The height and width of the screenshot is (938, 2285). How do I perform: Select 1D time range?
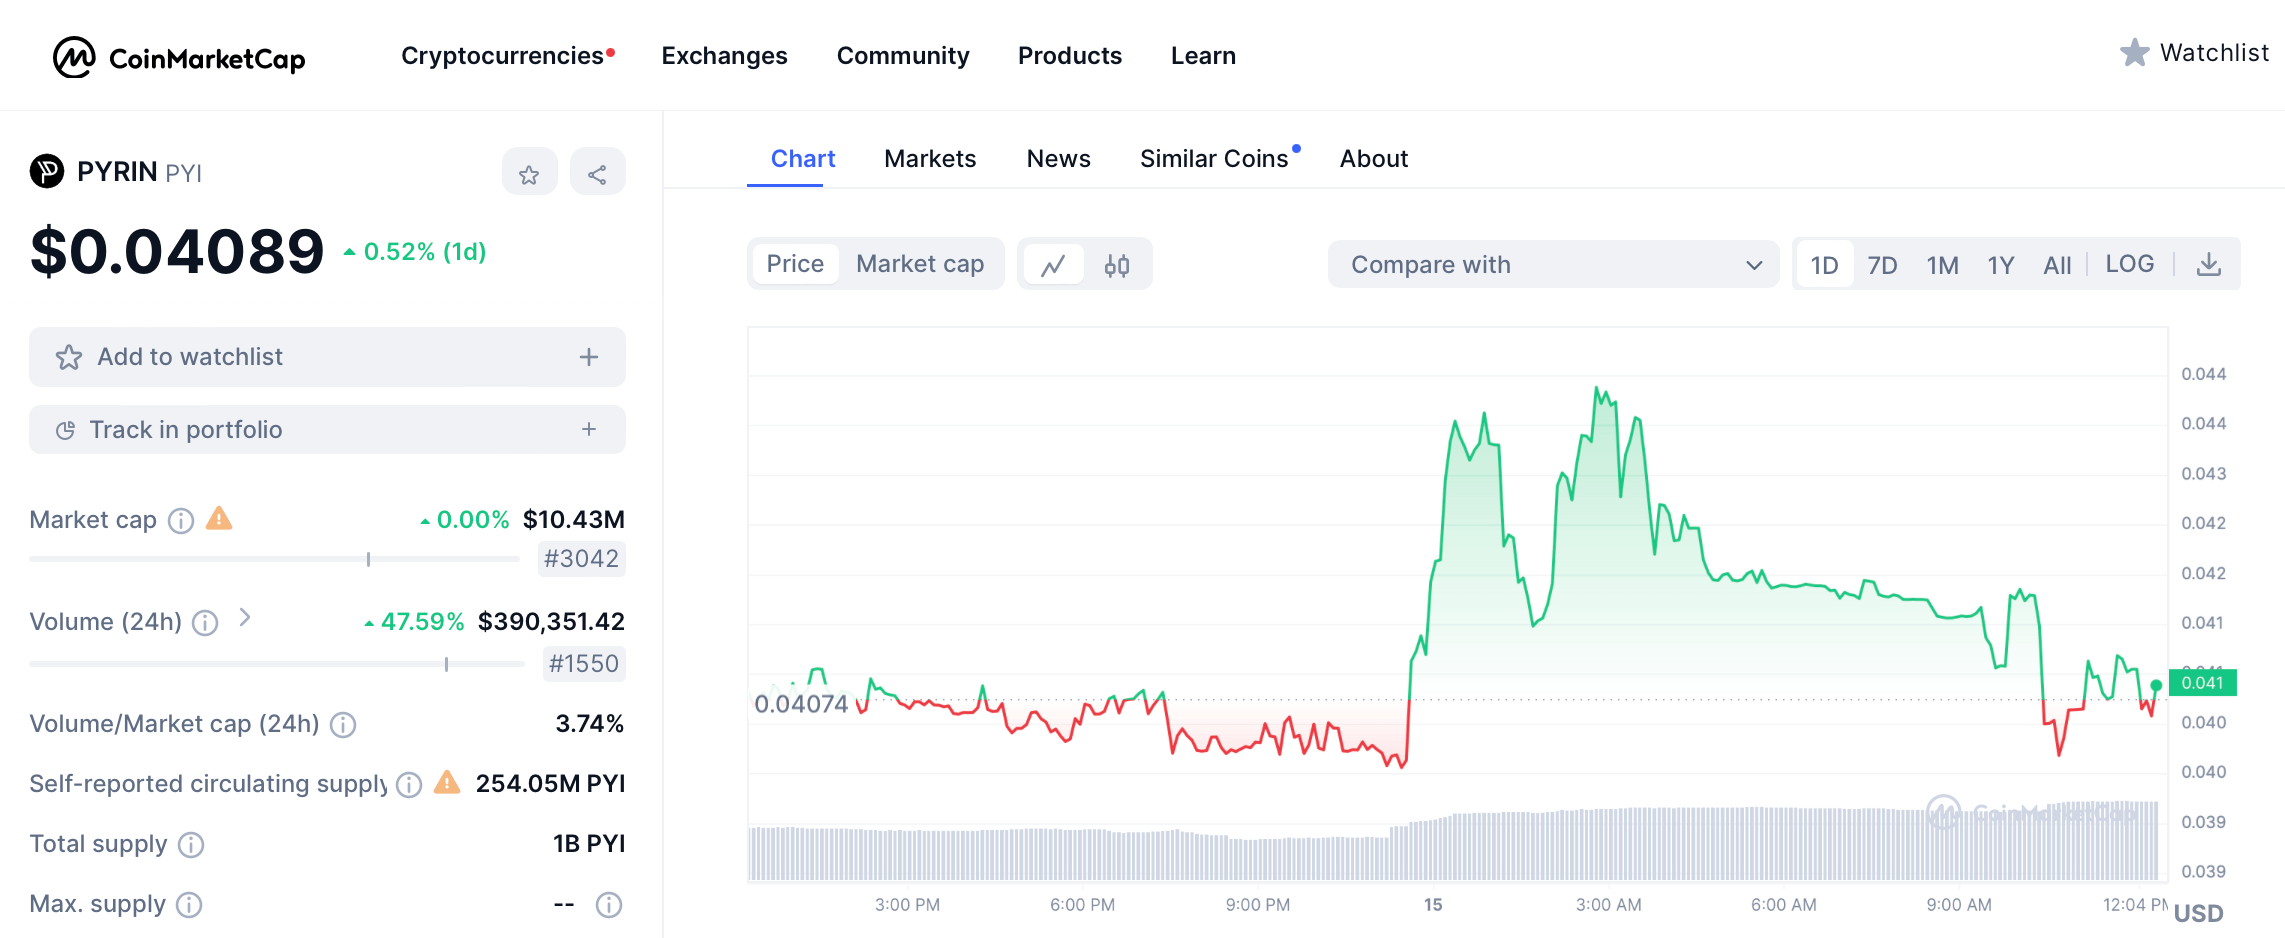coord(1824,265)
